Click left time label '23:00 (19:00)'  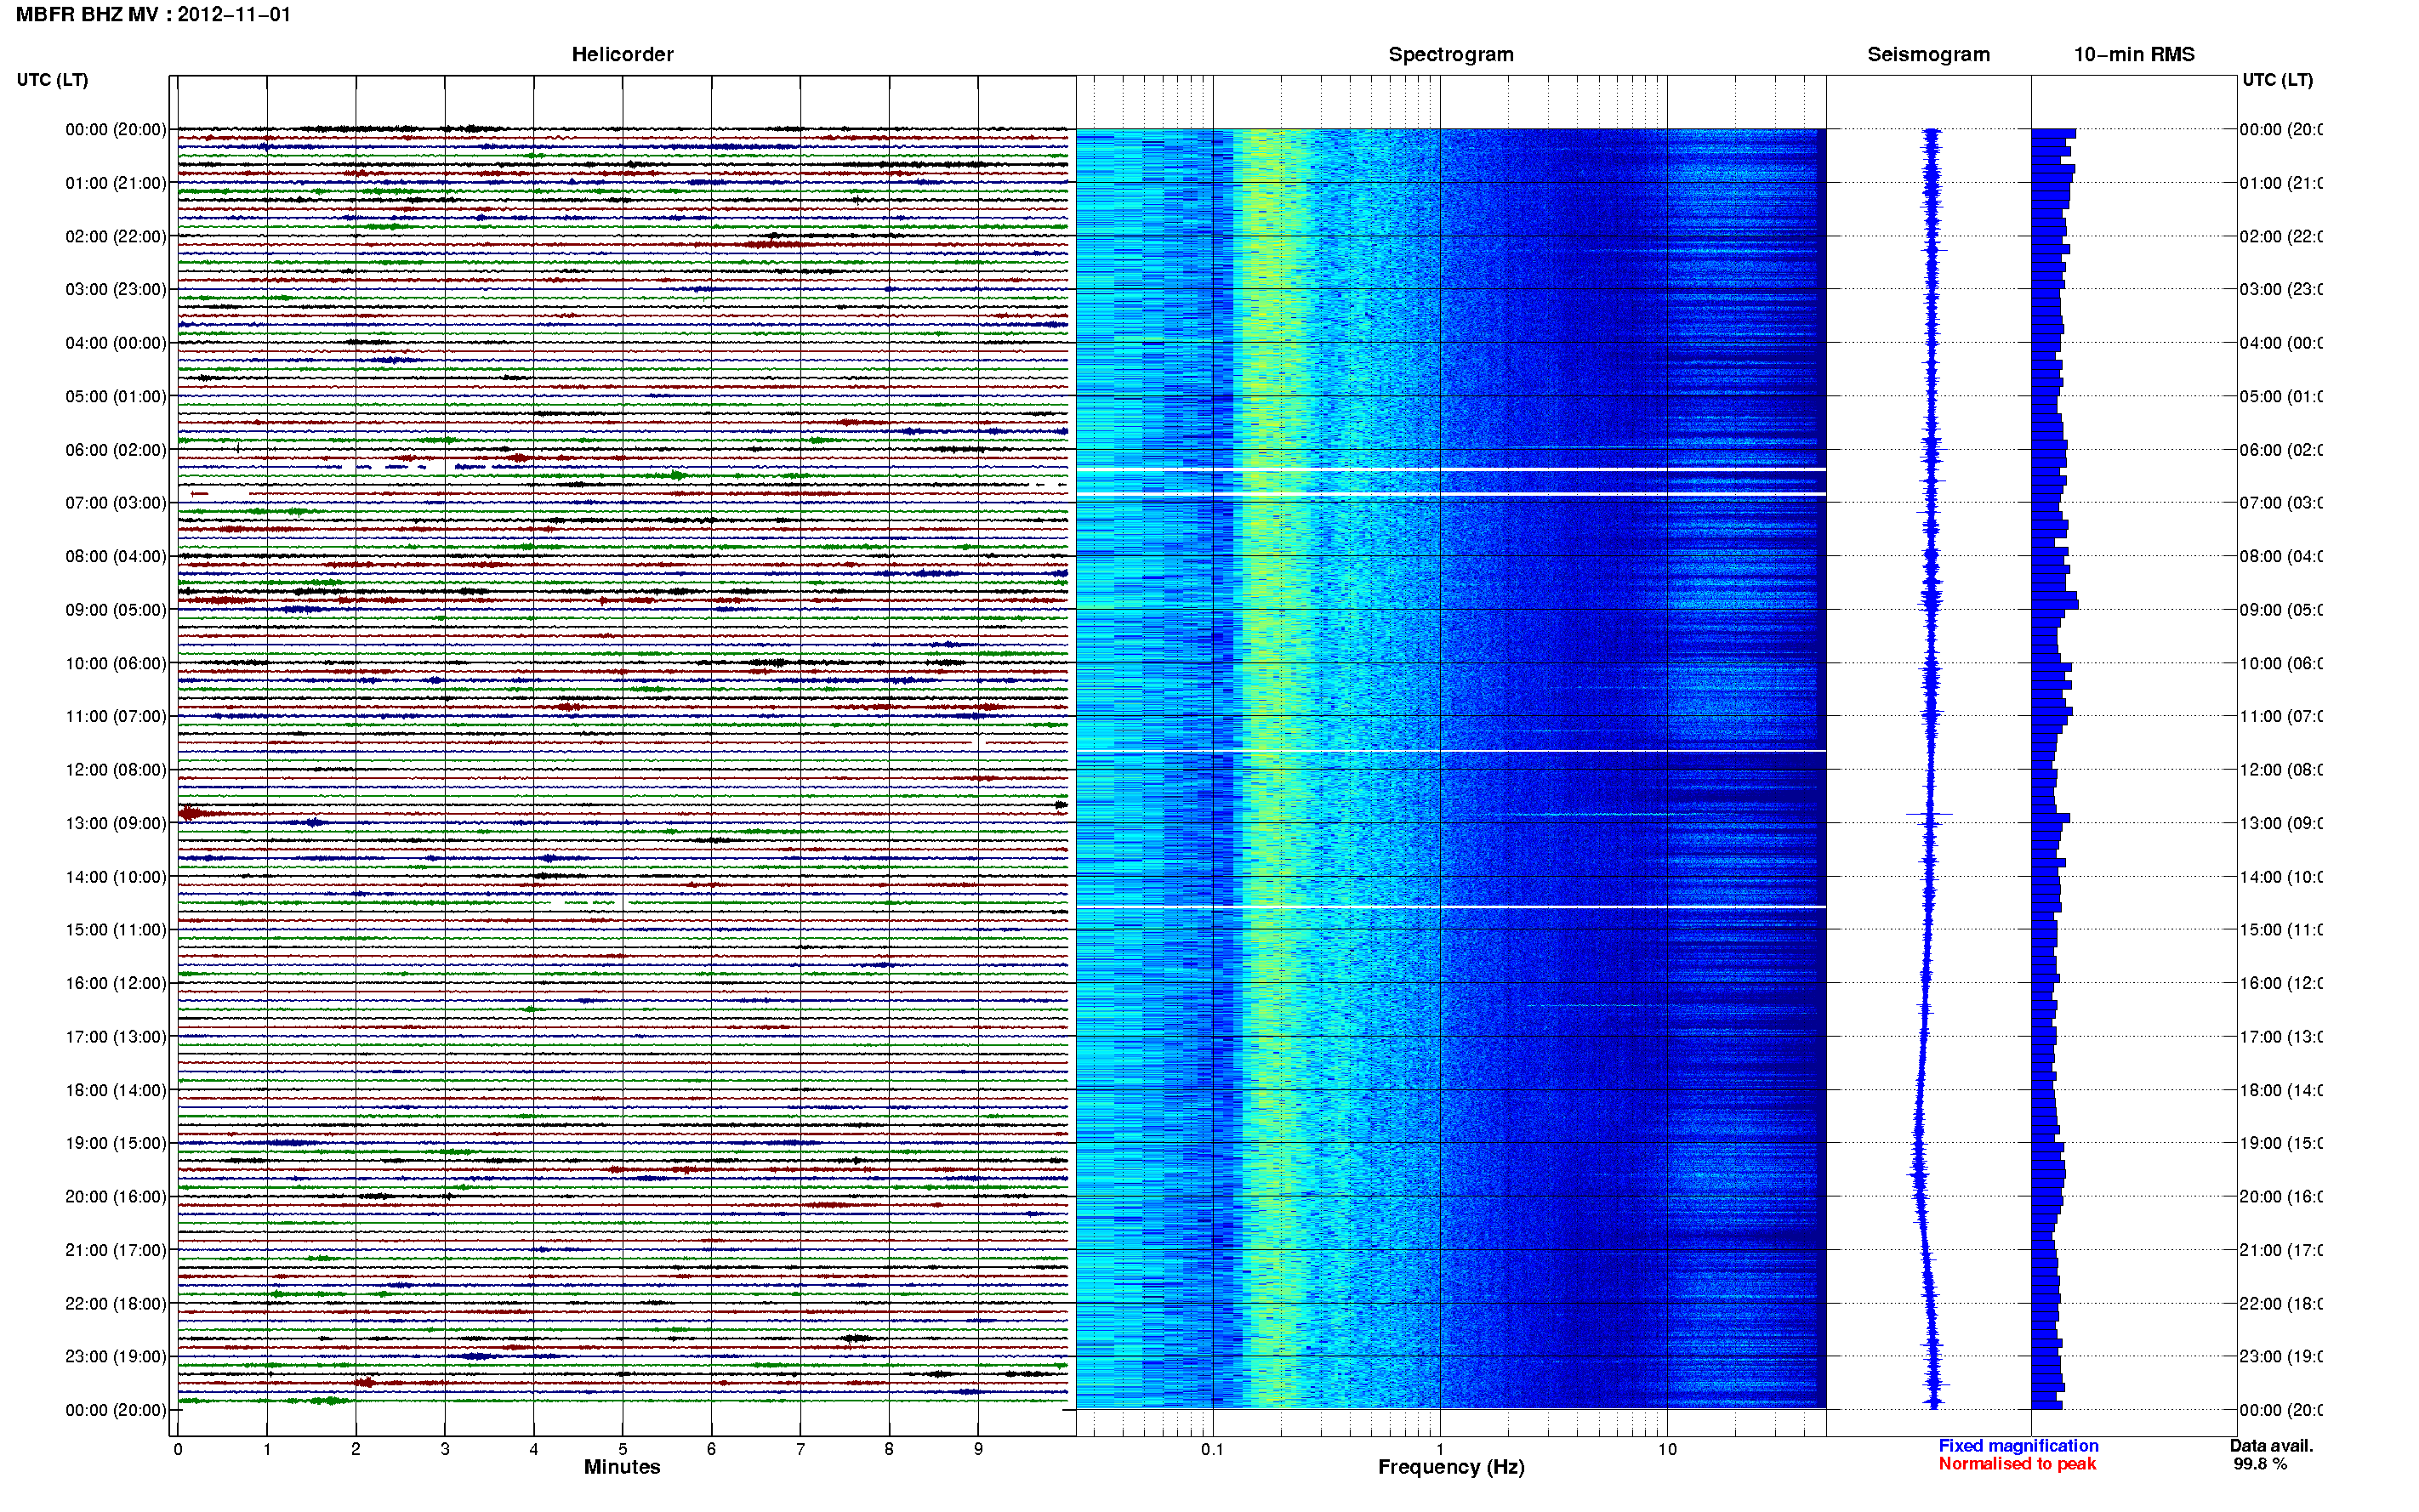[x=116, y=1357]
